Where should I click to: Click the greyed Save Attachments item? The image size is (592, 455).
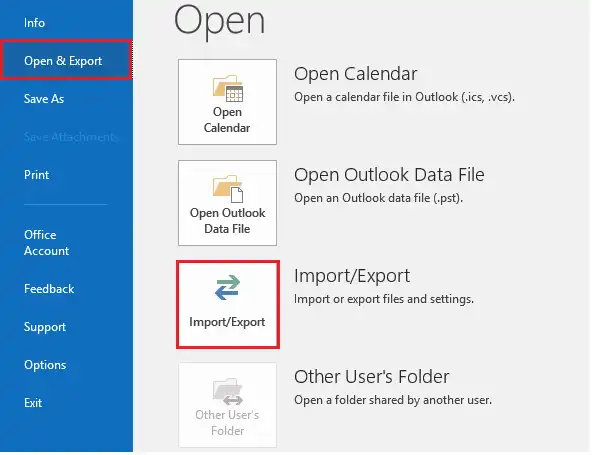coord(71,137)
